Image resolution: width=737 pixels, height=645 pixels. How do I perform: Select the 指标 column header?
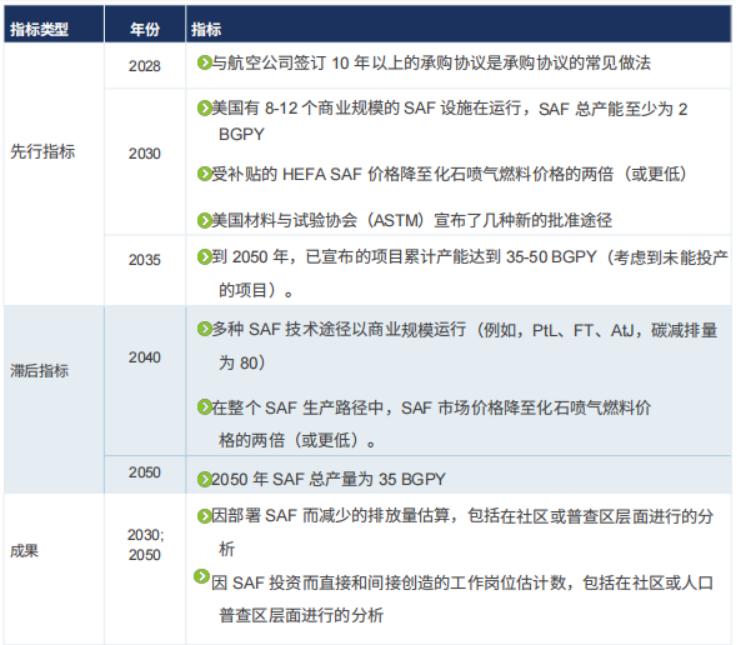tap(459, 24)
